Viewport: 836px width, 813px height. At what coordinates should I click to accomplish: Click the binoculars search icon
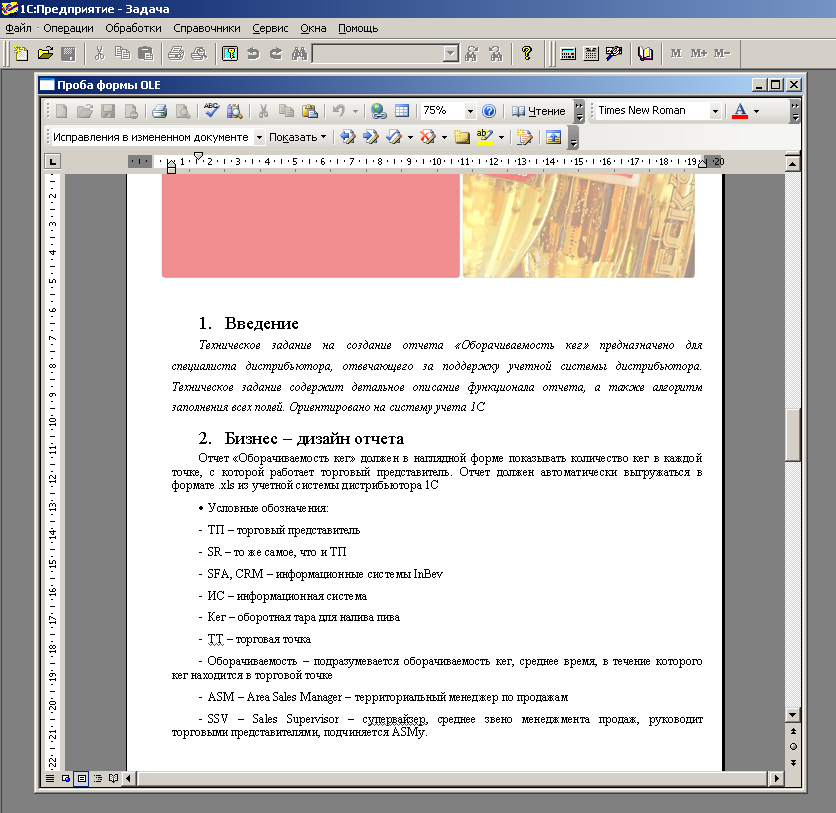click(298, 53)
